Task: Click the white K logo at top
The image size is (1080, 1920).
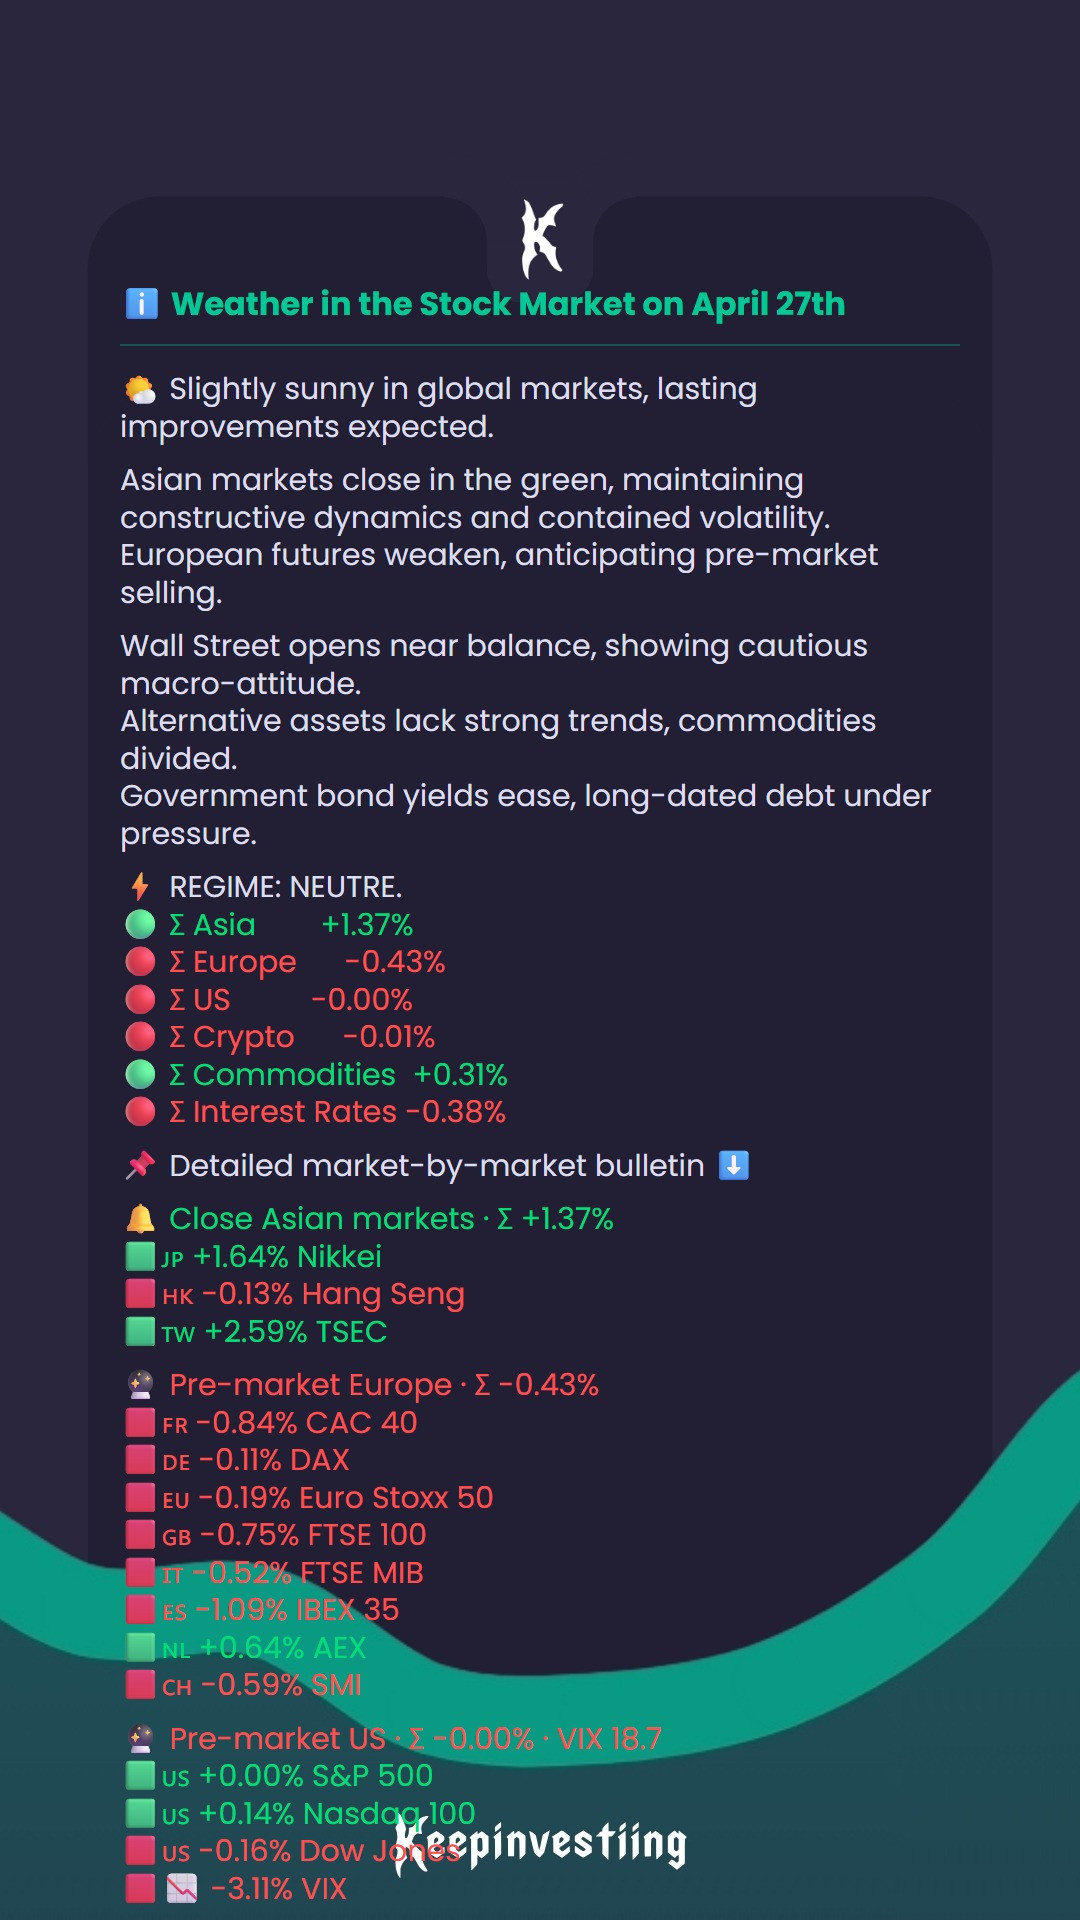Action: 541,239
